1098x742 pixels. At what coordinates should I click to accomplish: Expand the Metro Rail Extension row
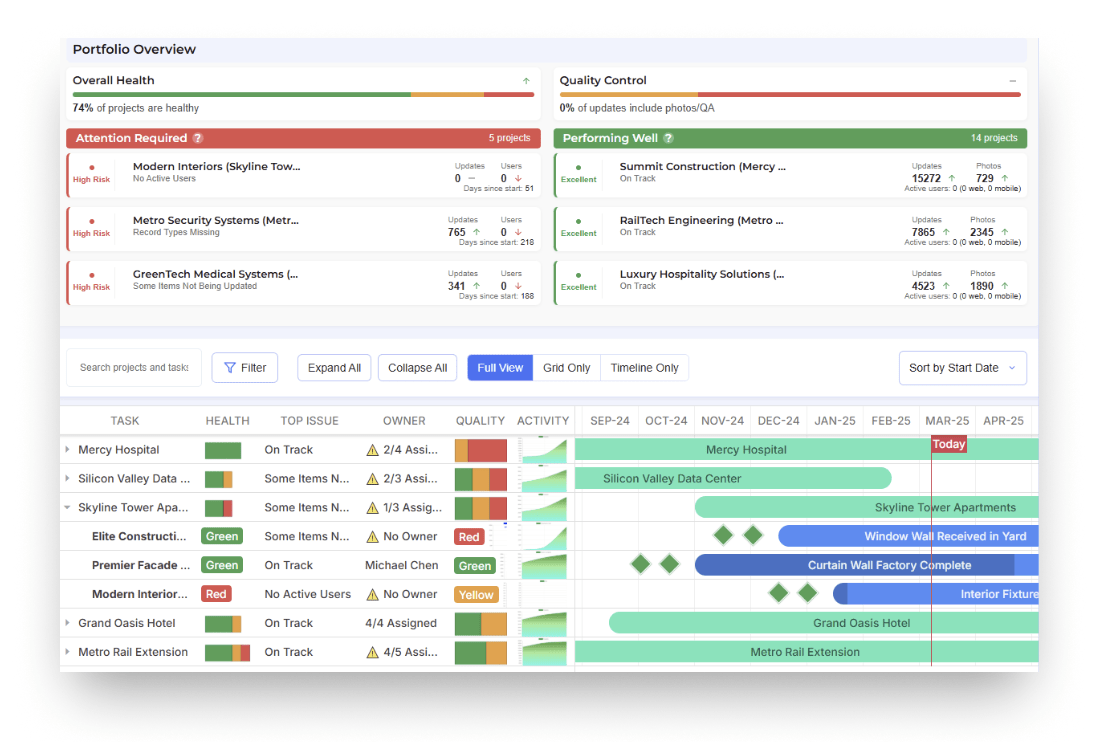[68, 652]
